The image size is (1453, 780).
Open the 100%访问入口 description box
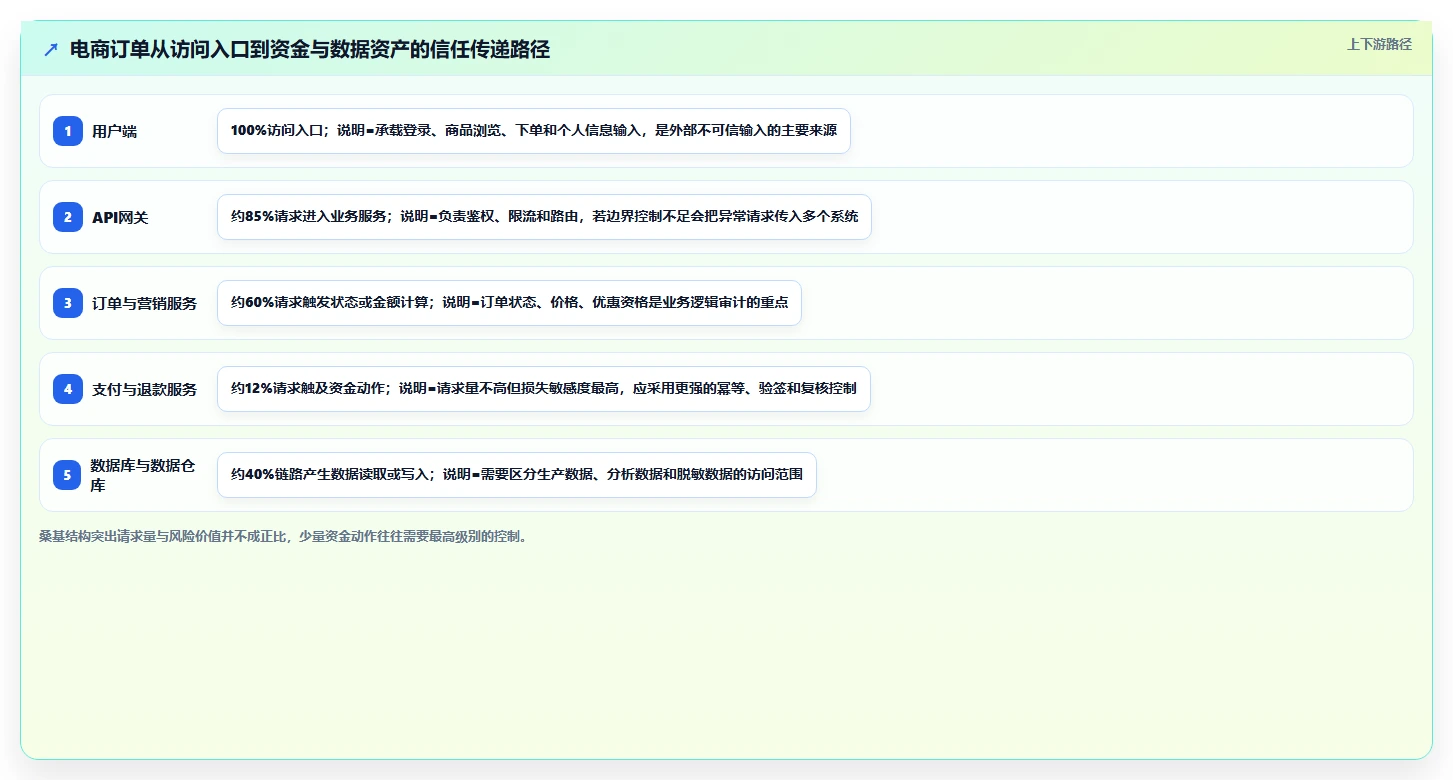(x=534, y=131)
